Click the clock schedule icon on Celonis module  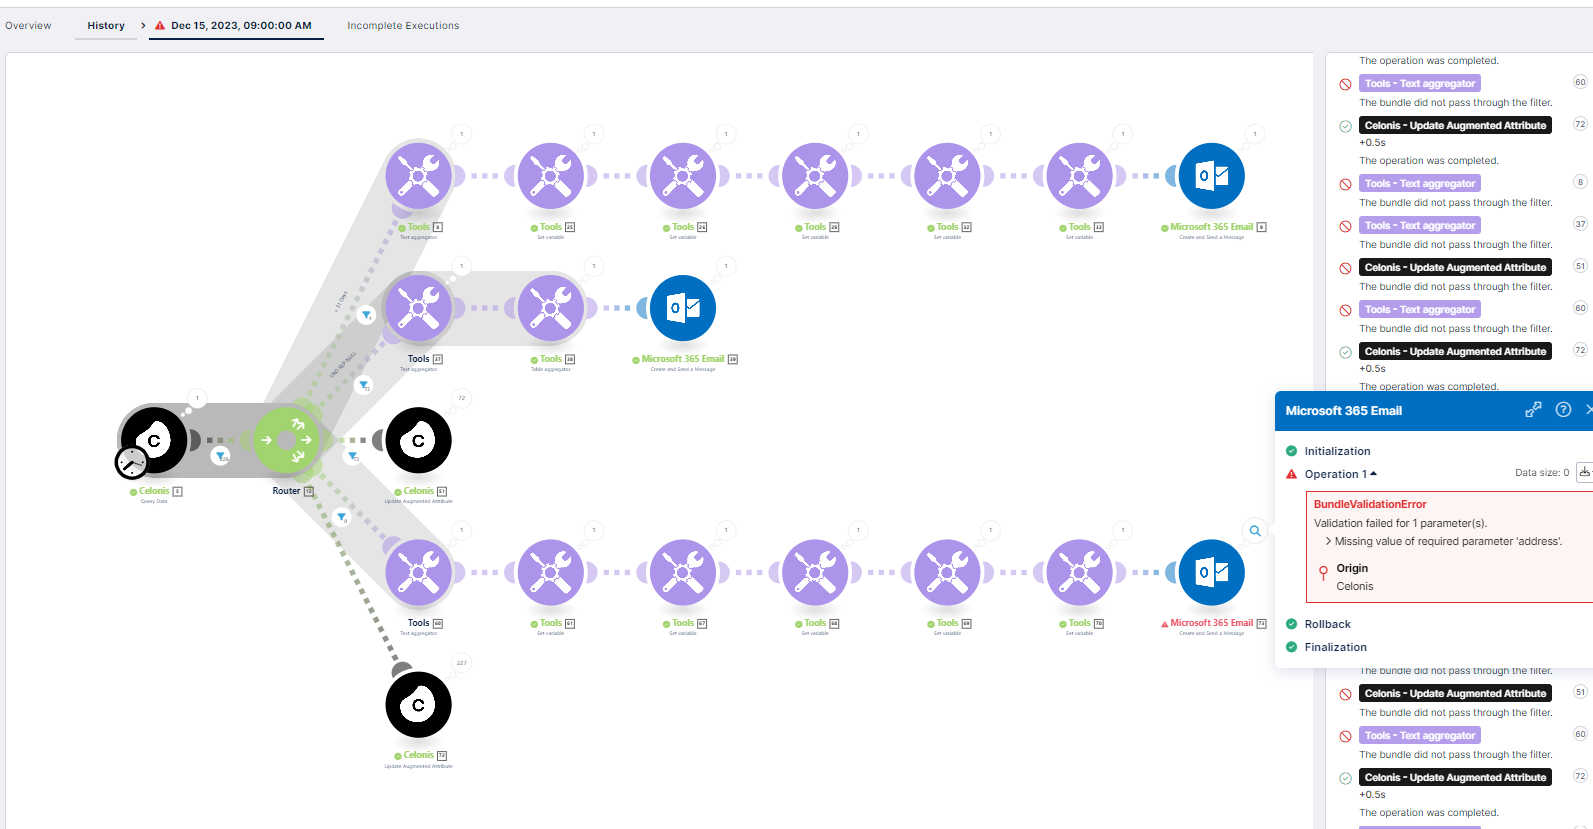[132, 462]
